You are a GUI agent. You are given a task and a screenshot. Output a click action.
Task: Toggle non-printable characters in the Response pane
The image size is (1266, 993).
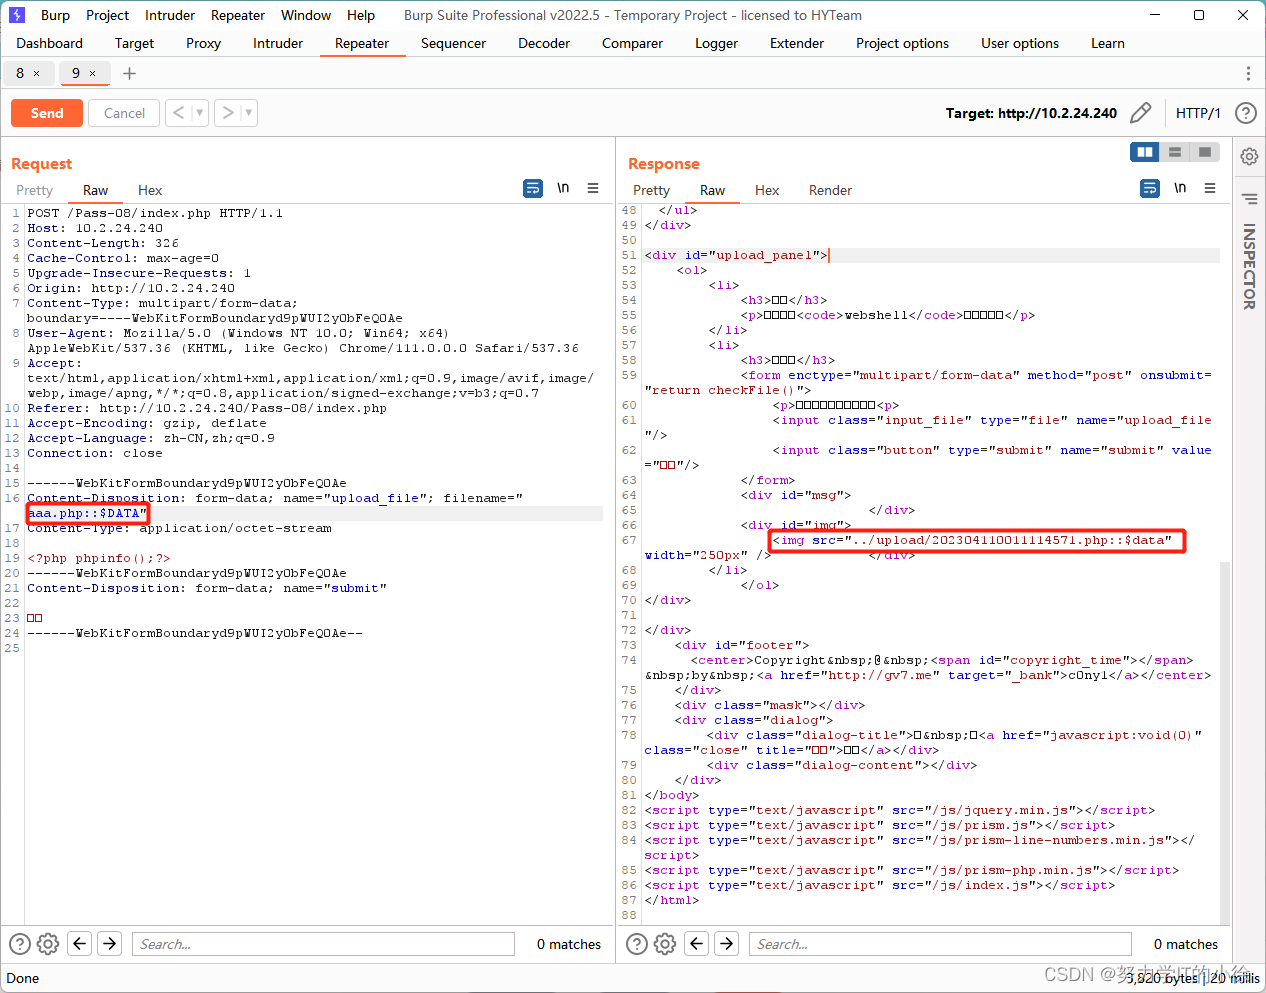coord(1180,188)
